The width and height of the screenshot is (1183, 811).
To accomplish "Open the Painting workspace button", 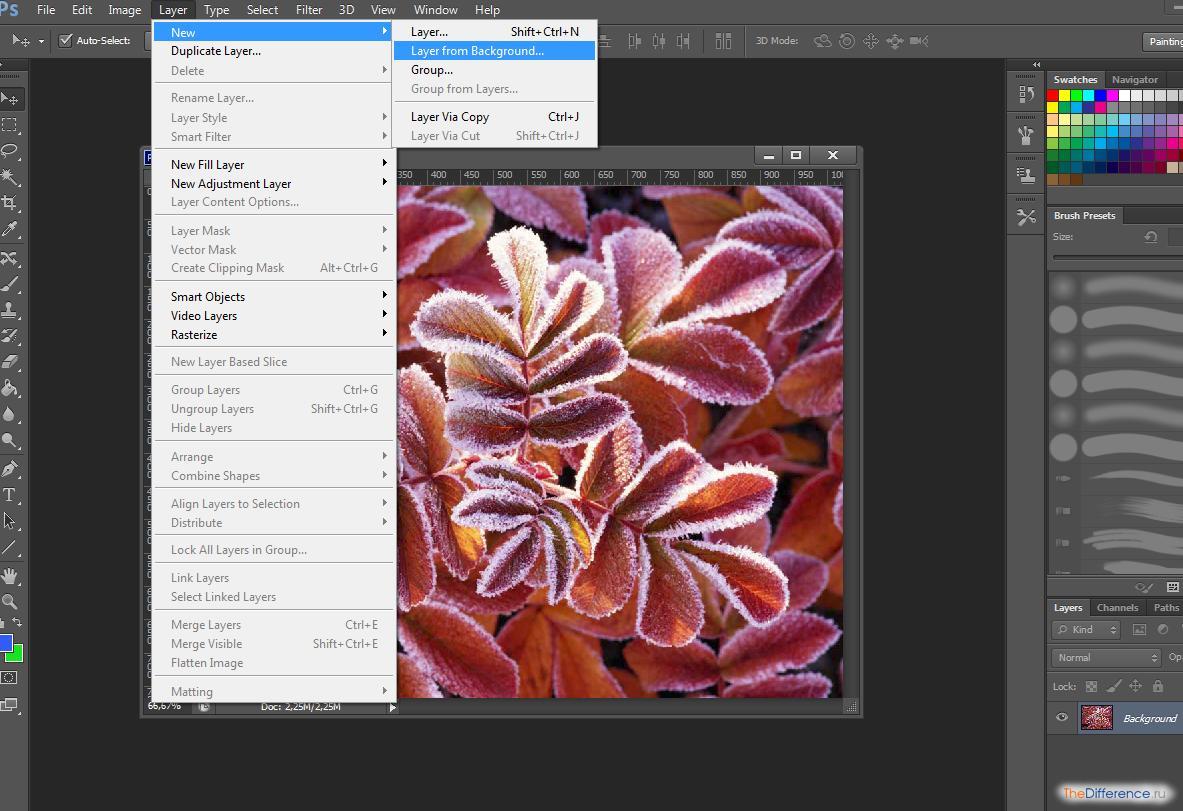I will pos(1163,41).
